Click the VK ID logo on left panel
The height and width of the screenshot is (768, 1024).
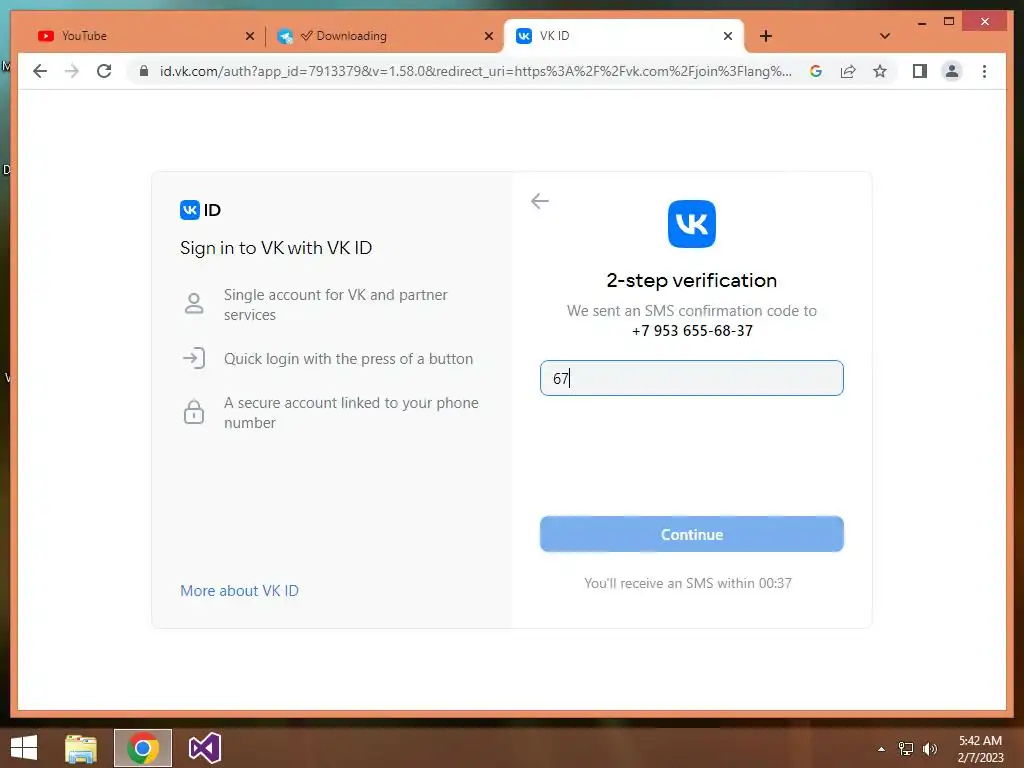200,210
